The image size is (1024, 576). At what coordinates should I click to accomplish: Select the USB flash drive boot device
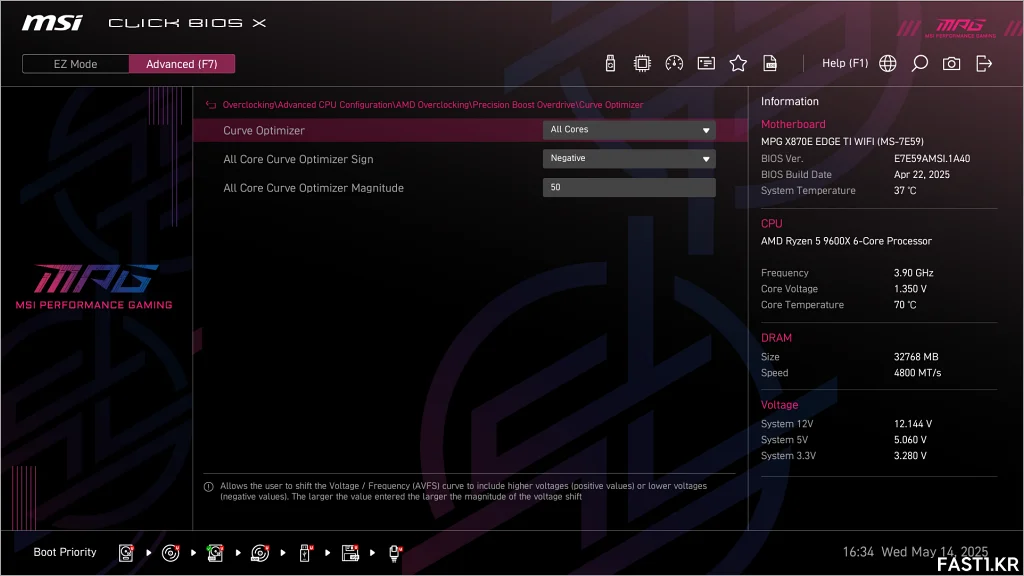(x=305, y=553)
